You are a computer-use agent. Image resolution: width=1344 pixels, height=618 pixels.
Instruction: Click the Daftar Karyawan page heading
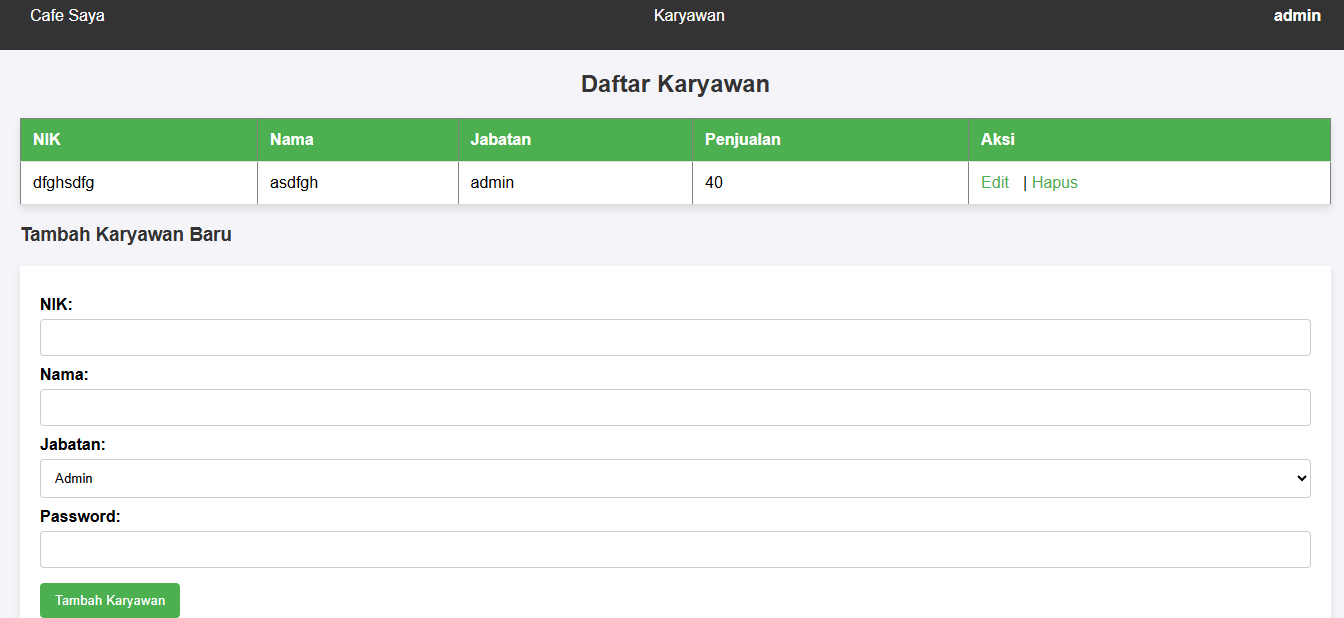[x=675, y=84]
